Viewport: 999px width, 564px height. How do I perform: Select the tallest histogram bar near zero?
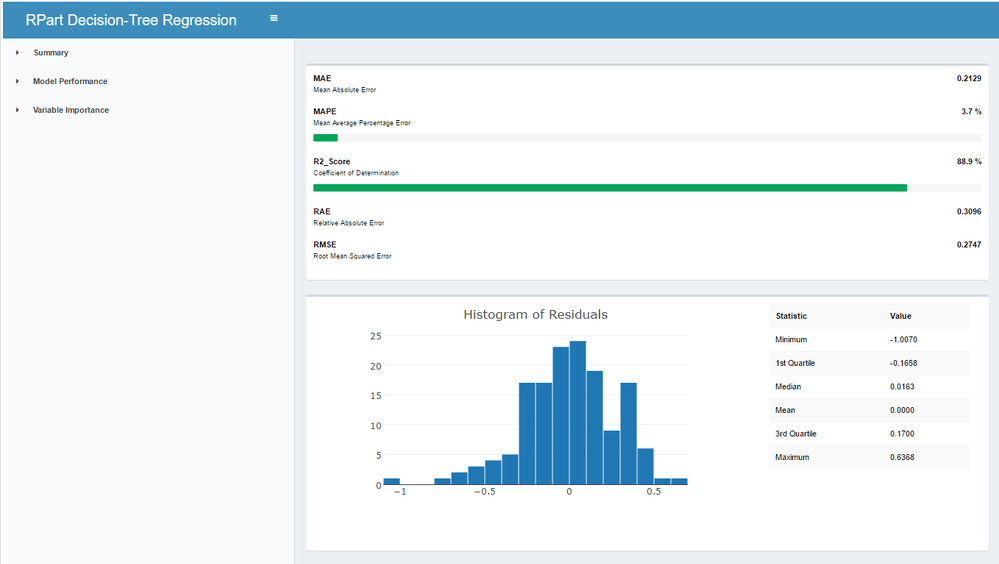click(578, 413)
